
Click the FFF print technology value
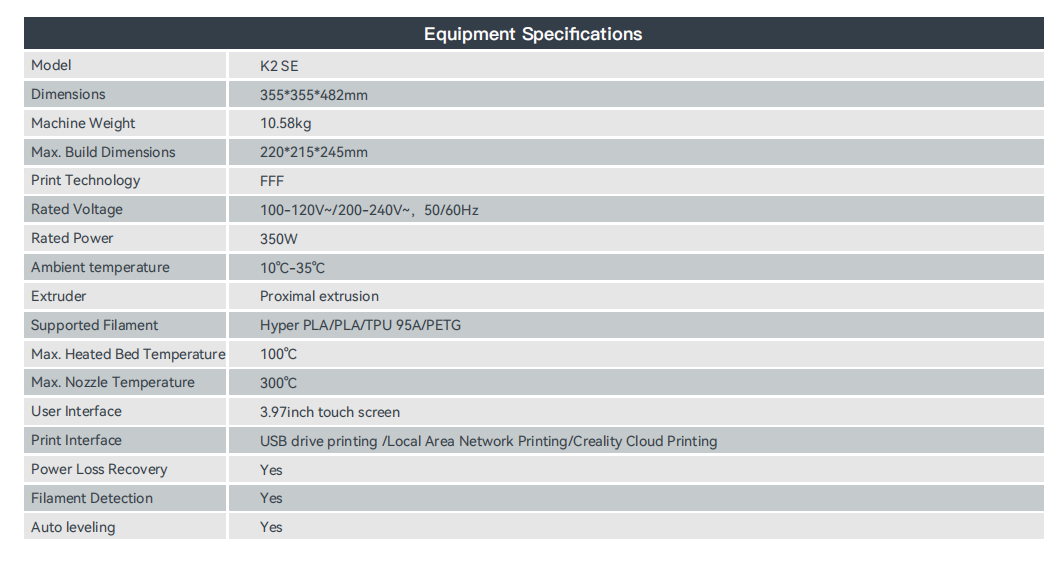(272, 181)
